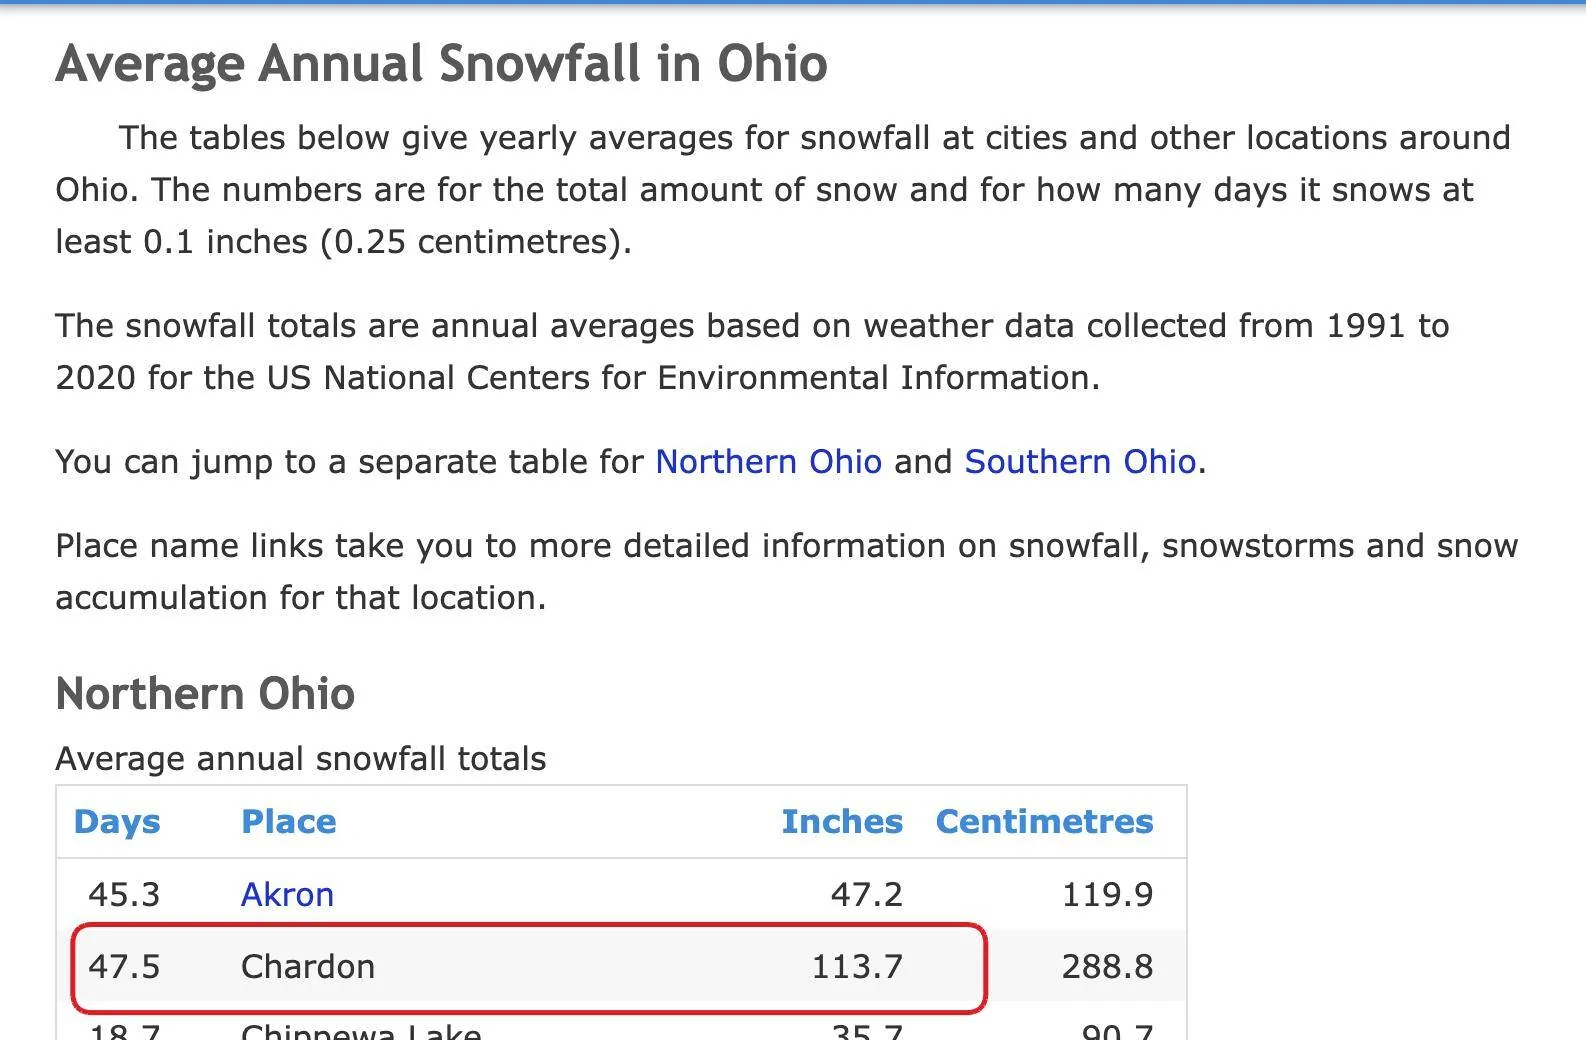
Task: Sort table by Centimetres column header
Action: click(1044, 822)
